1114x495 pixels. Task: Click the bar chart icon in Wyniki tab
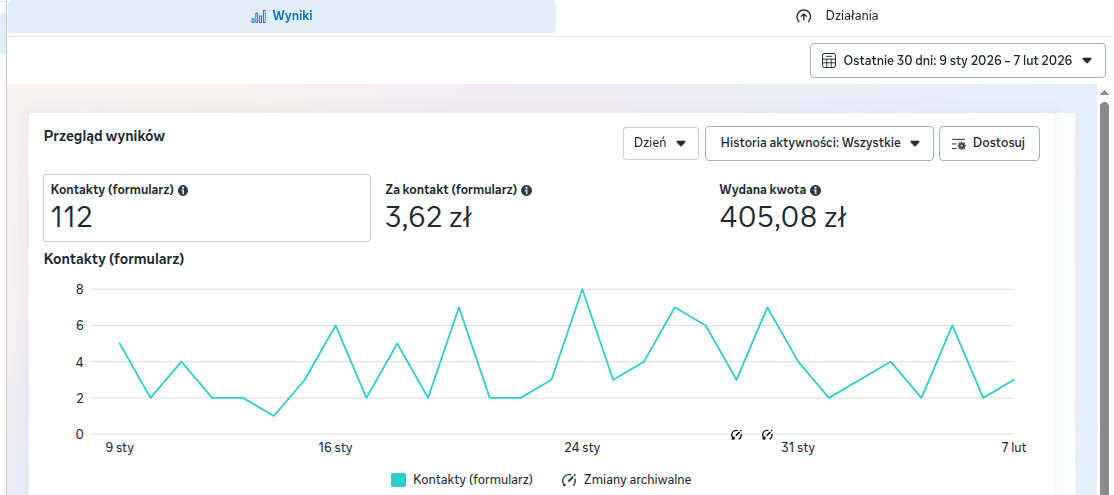[258, 16]
